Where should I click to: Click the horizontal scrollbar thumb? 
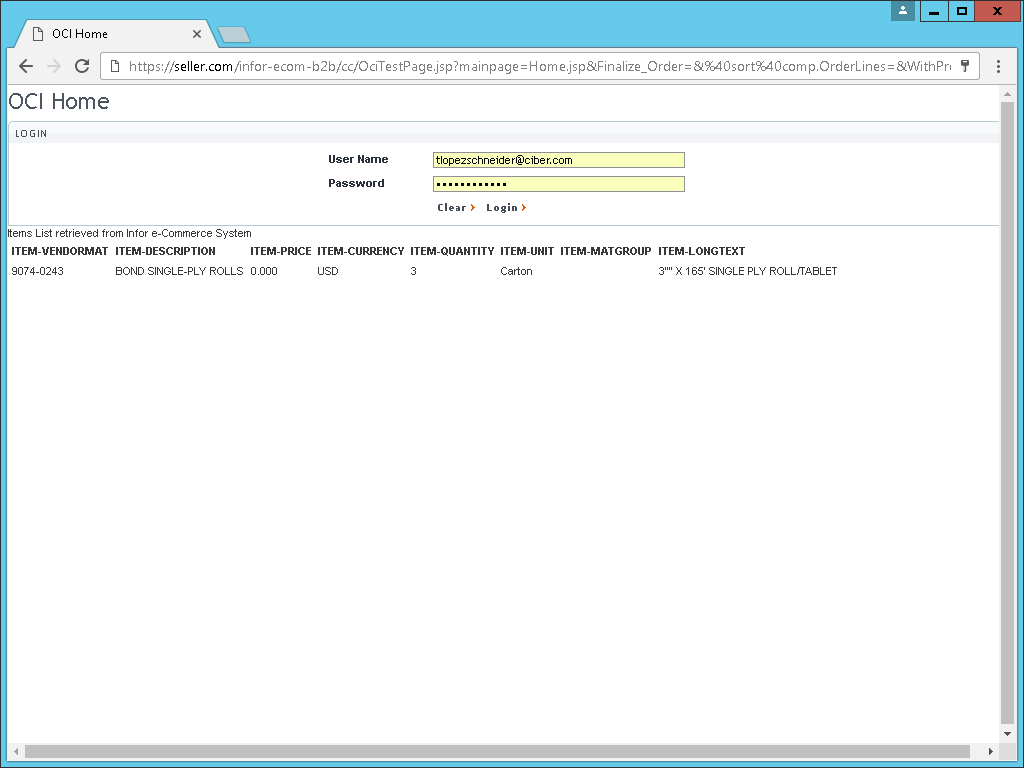click(x=497, y=751)
